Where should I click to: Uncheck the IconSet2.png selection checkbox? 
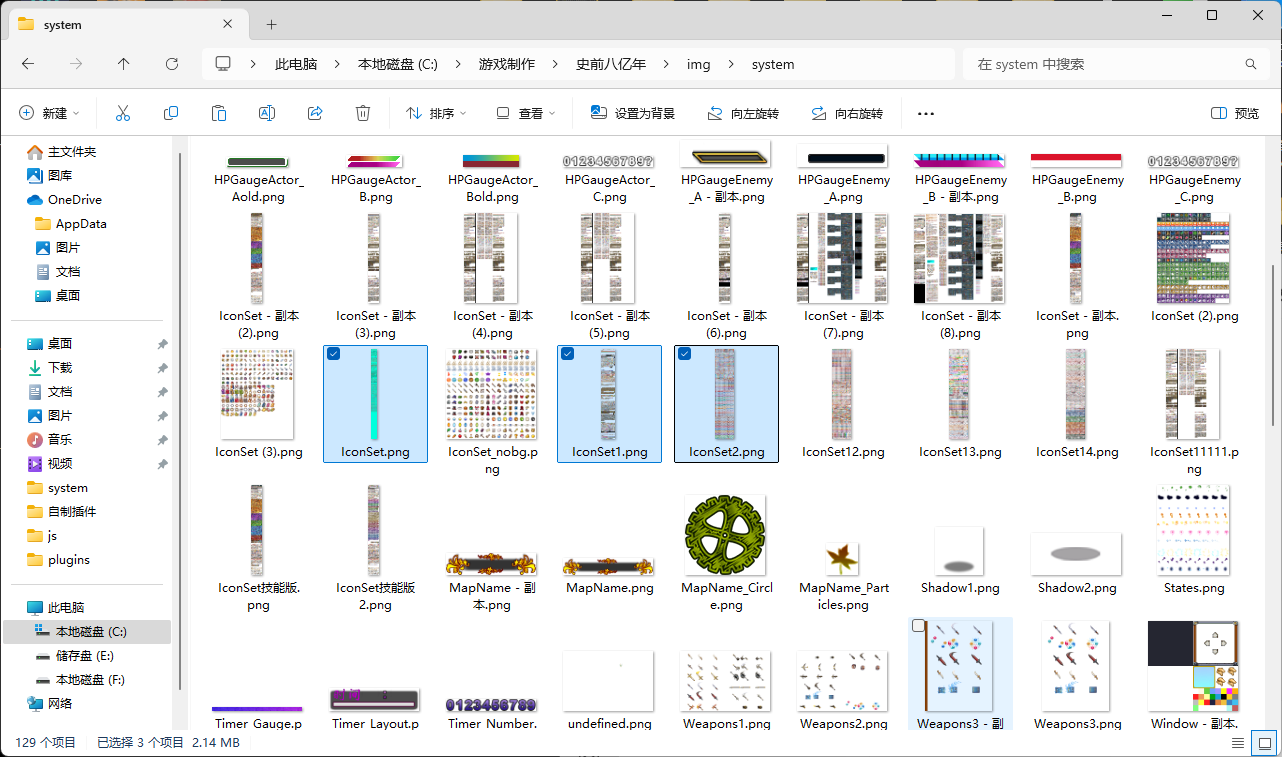pyautogui.click(x=684, y=354)
